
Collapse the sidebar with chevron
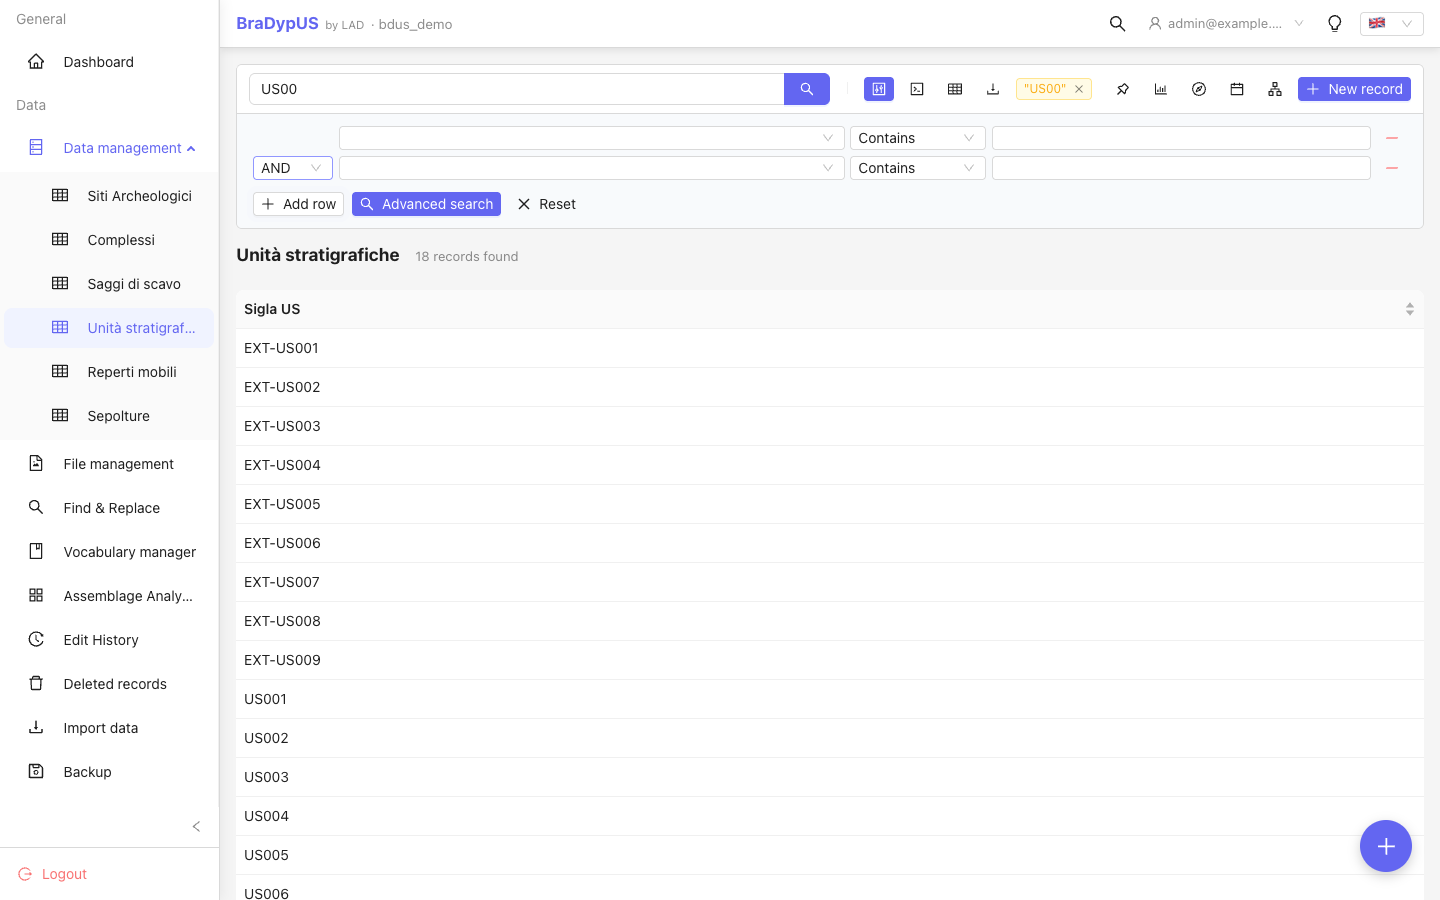[x=196, y=826]
